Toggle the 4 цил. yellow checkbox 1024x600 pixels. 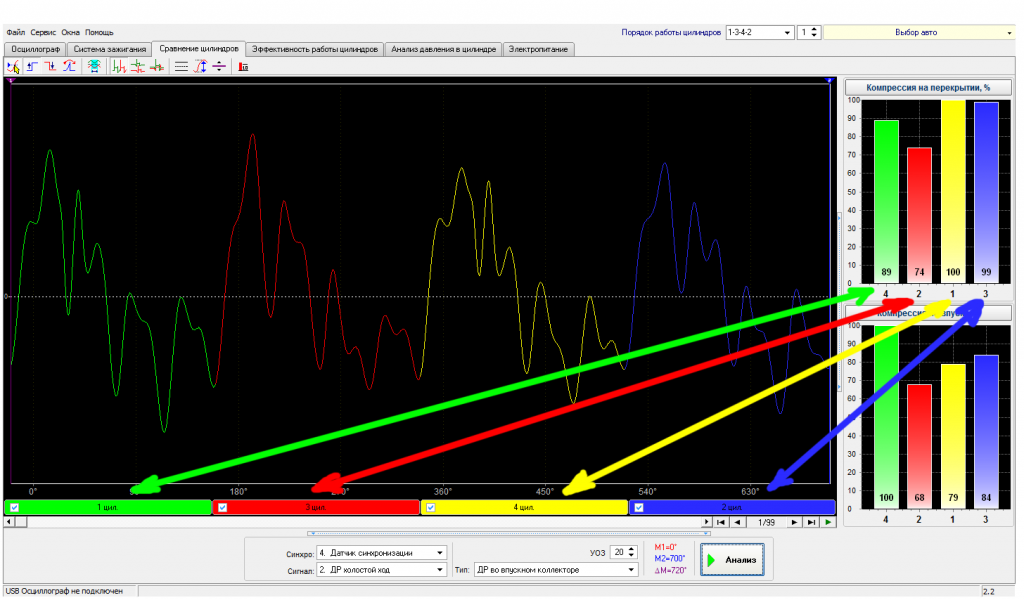click(x=430, y=507)
